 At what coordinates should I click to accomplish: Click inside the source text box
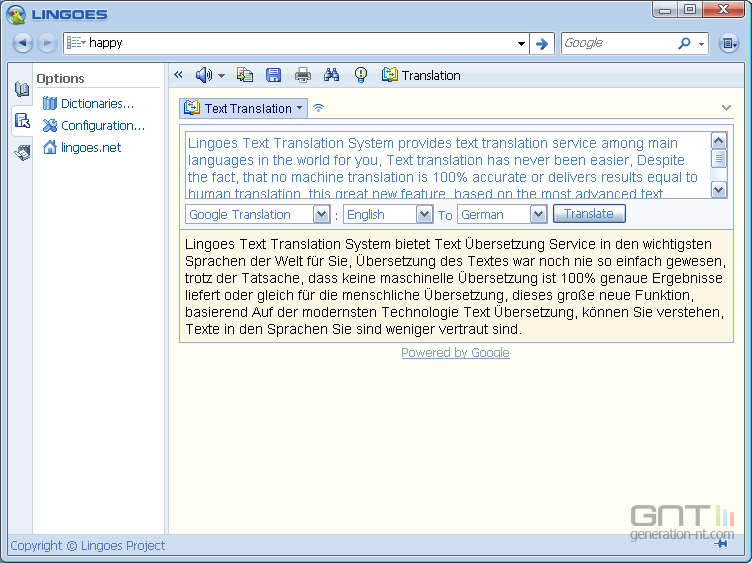(x=447, y=165)
